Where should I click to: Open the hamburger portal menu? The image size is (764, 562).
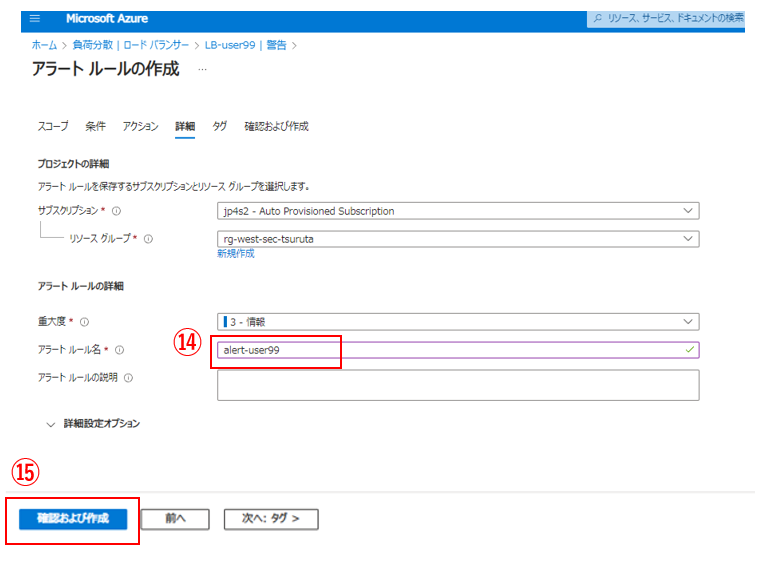point(35,19)
